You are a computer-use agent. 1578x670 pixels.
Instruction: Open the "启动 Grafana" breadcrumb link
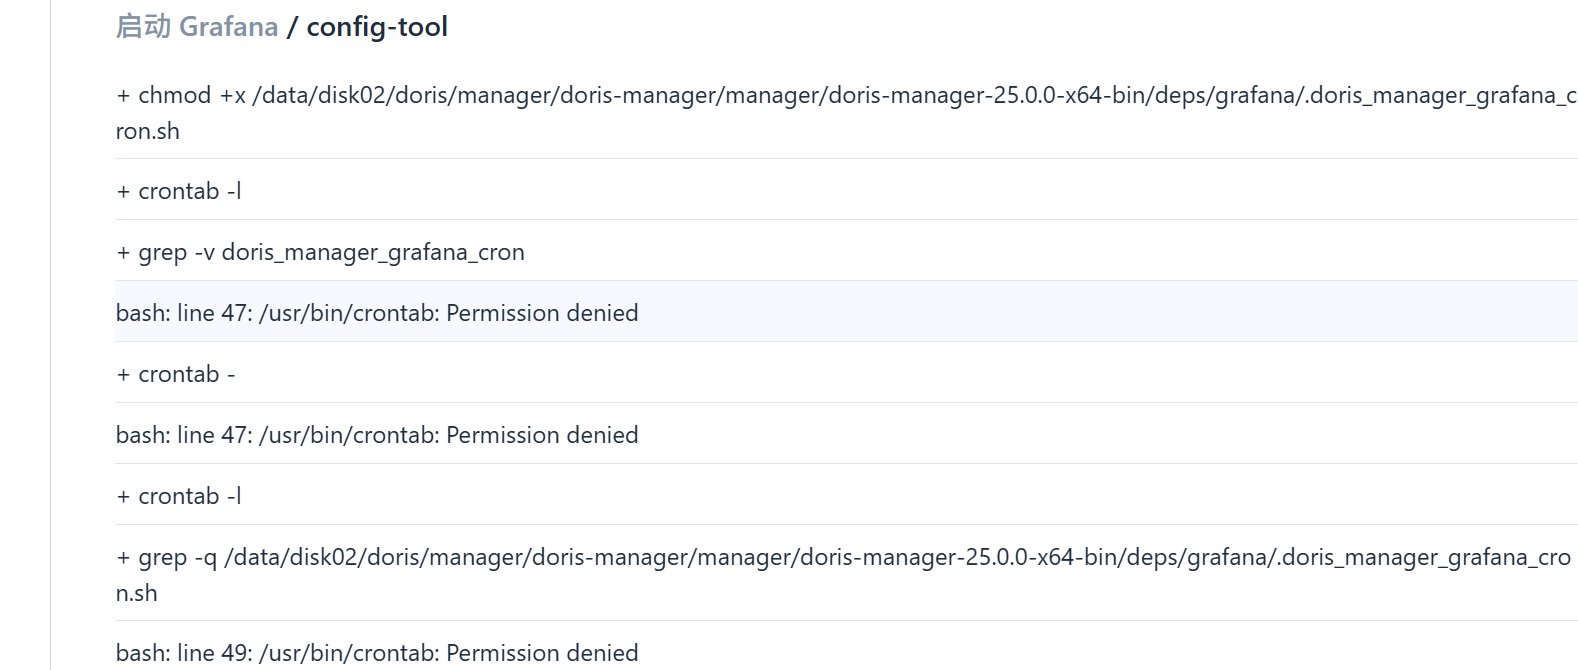coord(197,27)
